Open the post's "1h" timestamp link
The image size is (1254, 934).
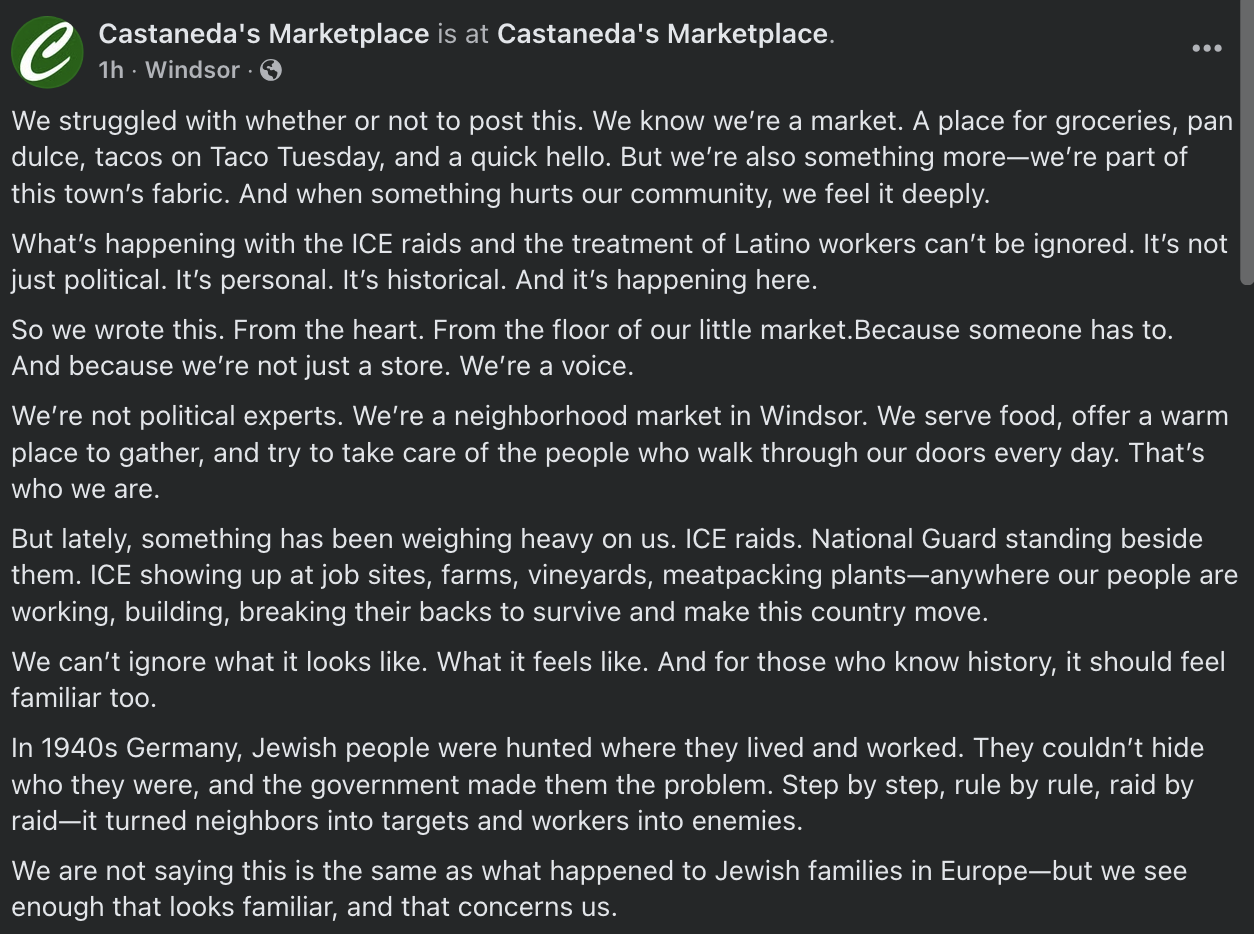[x=111, y=70]
